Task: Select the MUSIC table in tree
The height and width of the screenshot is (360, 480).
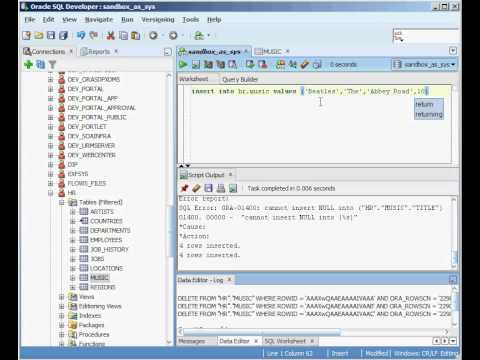Action: [99, 278]
